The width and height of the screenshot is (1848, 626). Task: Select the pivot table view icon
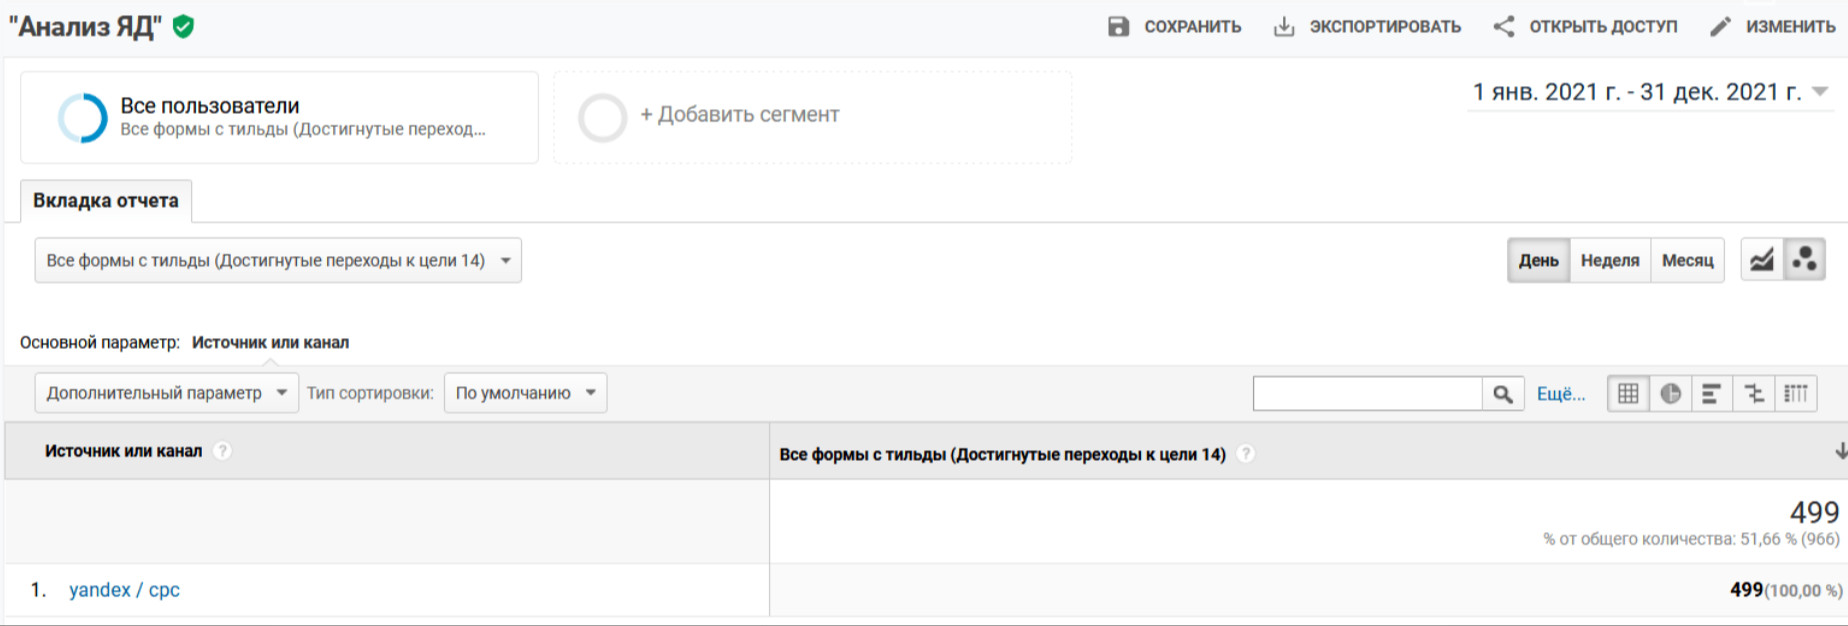[x=1796, y=394]
